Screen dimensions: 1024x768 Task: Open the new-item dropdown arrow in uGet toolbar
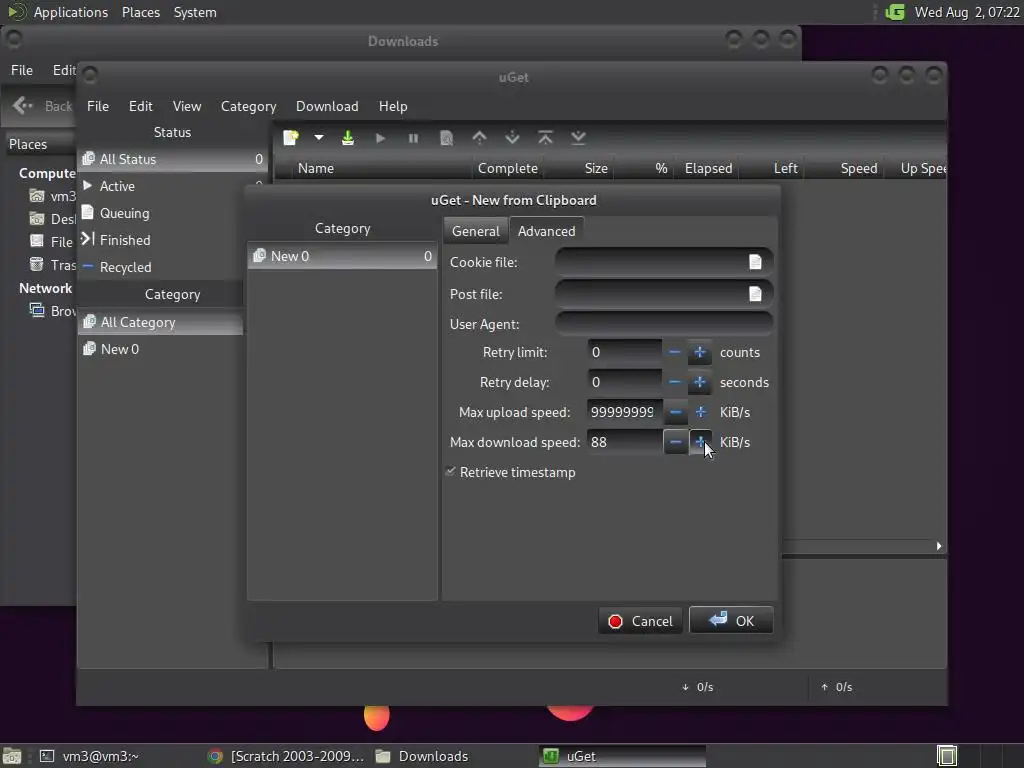click(x=319, y=138)
